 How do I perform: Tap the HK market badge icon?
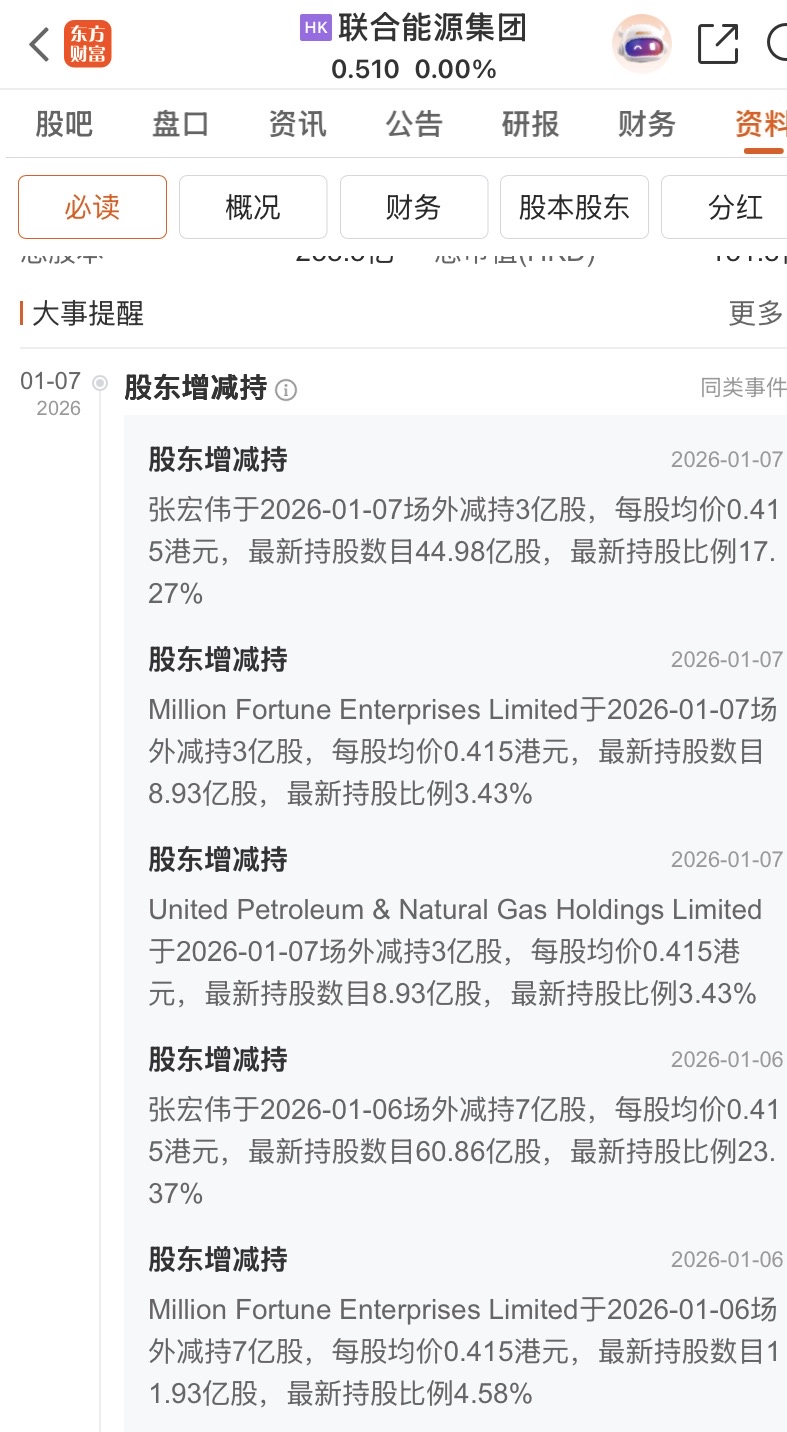pos(315,28)
